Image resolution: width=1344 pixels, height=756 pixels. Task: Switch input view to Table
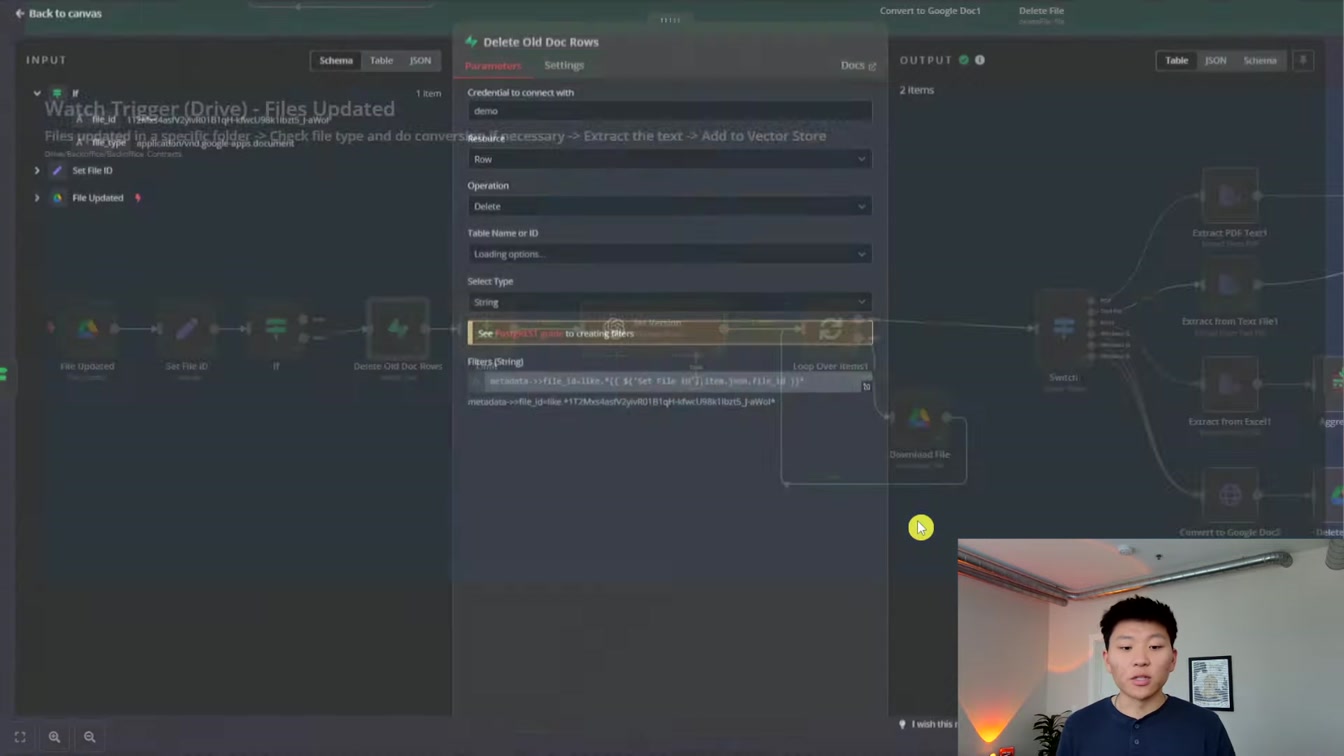click(x=381, y=60)
